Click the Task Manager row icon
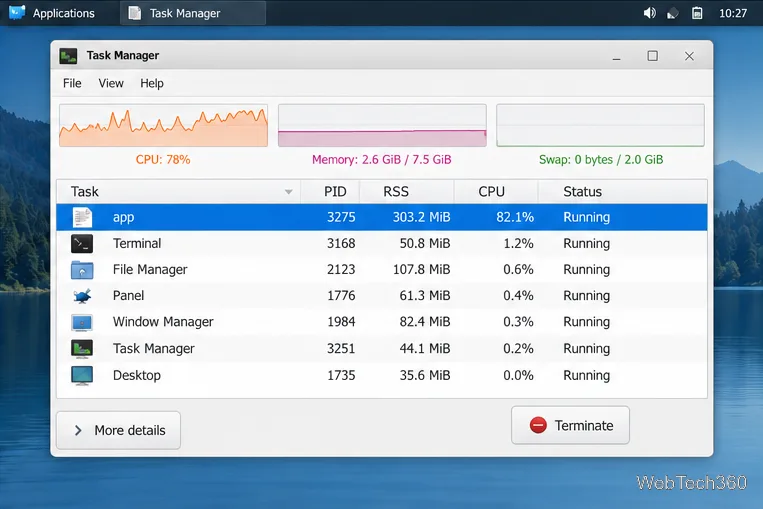 point(82,348)
